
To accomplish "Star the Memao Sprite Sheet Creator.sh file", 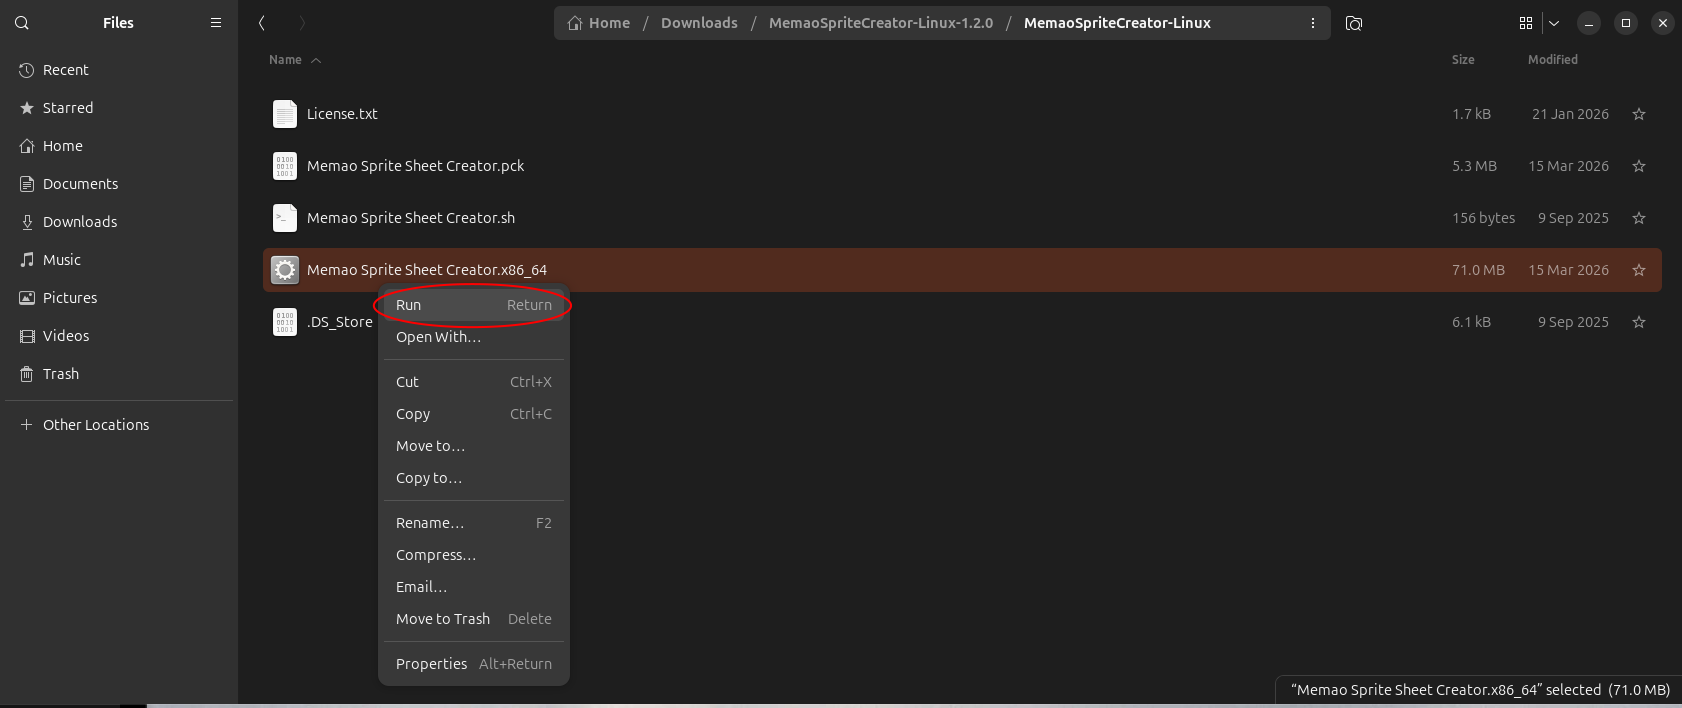I will coord(1639,218).
